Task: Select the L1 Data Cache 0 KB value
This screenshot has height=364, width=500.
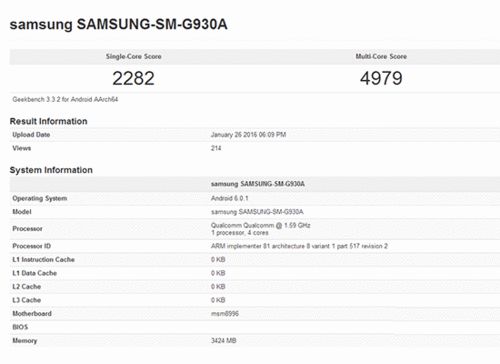Action: tap(218, 273)
